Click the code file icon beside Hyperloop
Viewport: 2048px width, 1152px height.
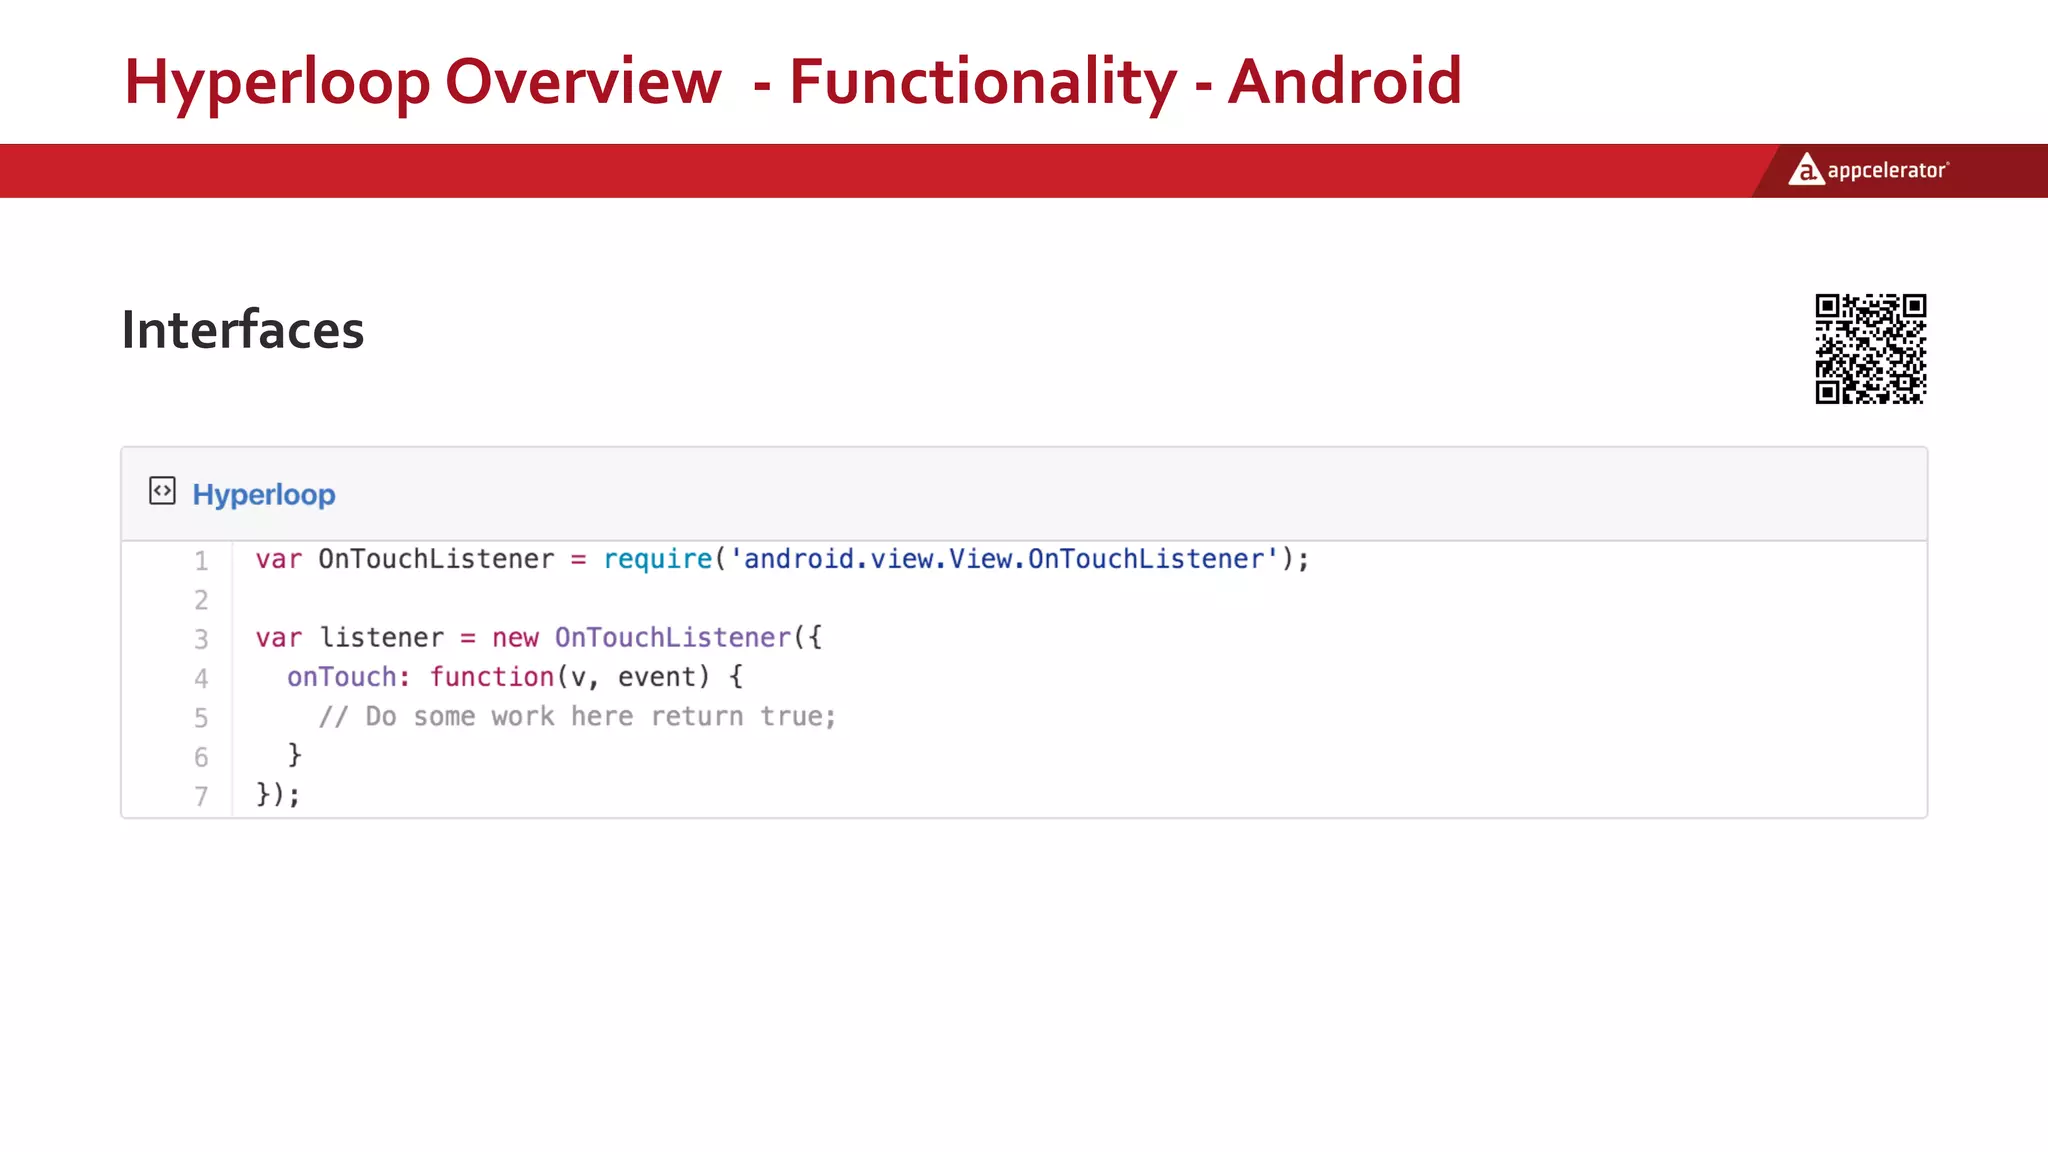tap(162, 491)
